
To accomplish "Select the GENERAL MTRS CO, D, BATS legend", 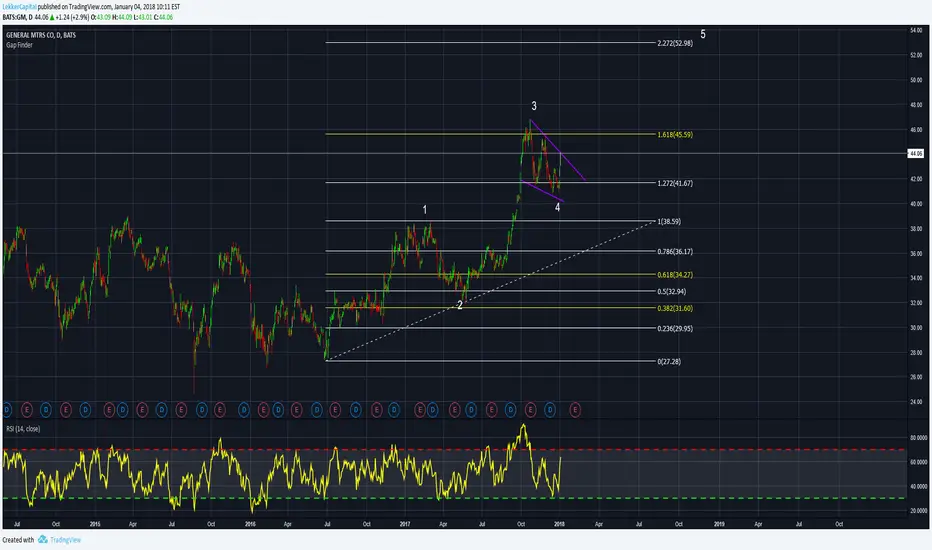I will coord(41,35).
